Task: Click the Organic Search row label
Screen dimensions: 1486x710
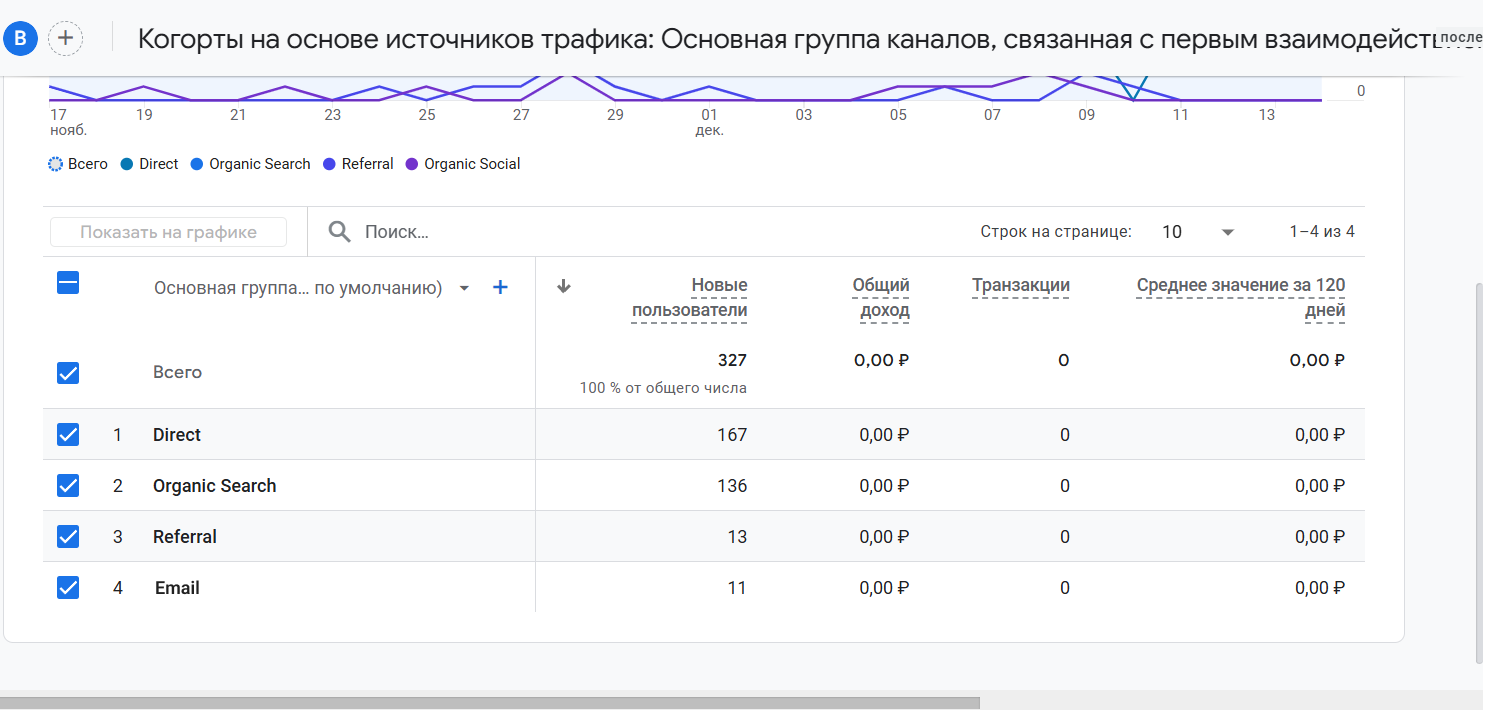Action: click(x=214, y=486)
